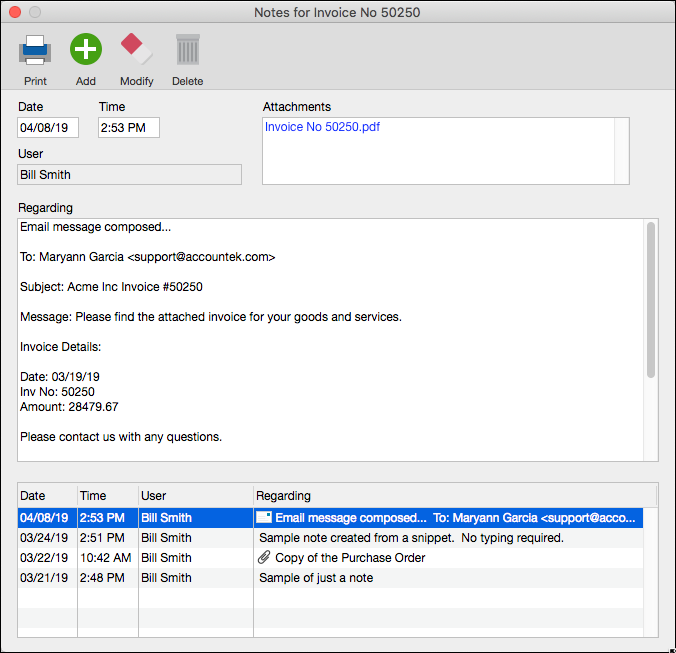Click the Time field showing 2:53 PM

(128, 128)
